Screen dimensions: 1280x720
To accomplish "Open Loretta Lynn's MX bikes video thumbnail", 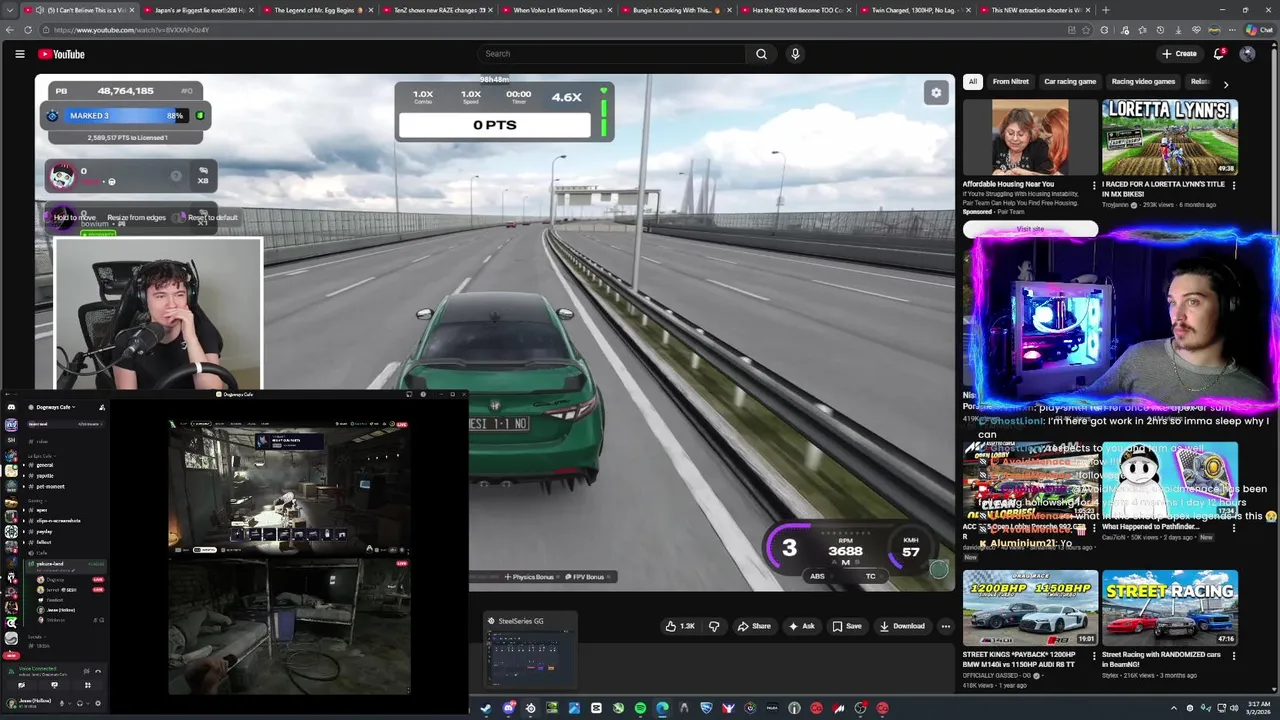I will click(1170, 137).
